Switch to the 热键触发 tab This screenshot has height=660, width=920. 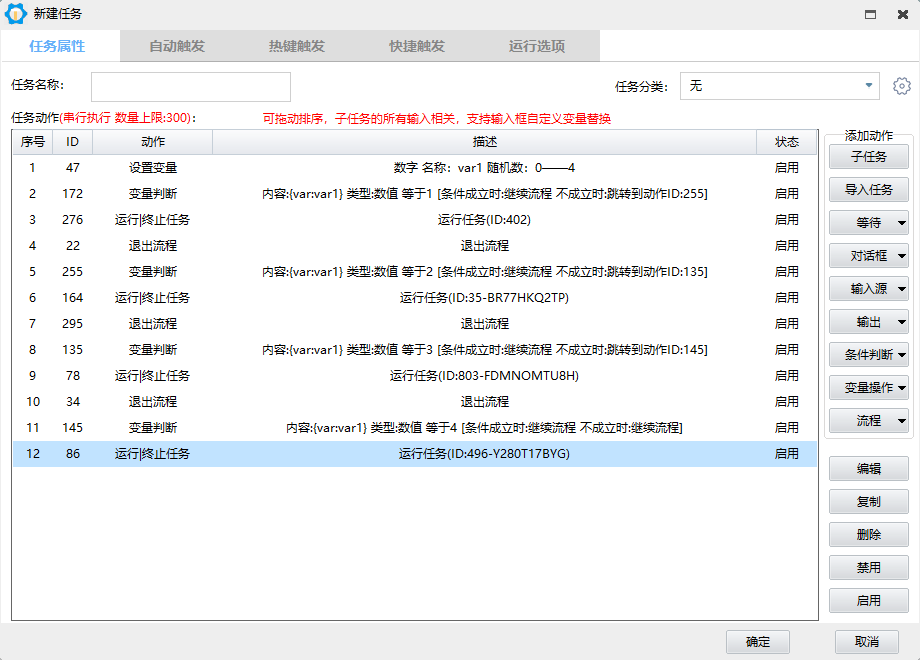pos(297,46)
